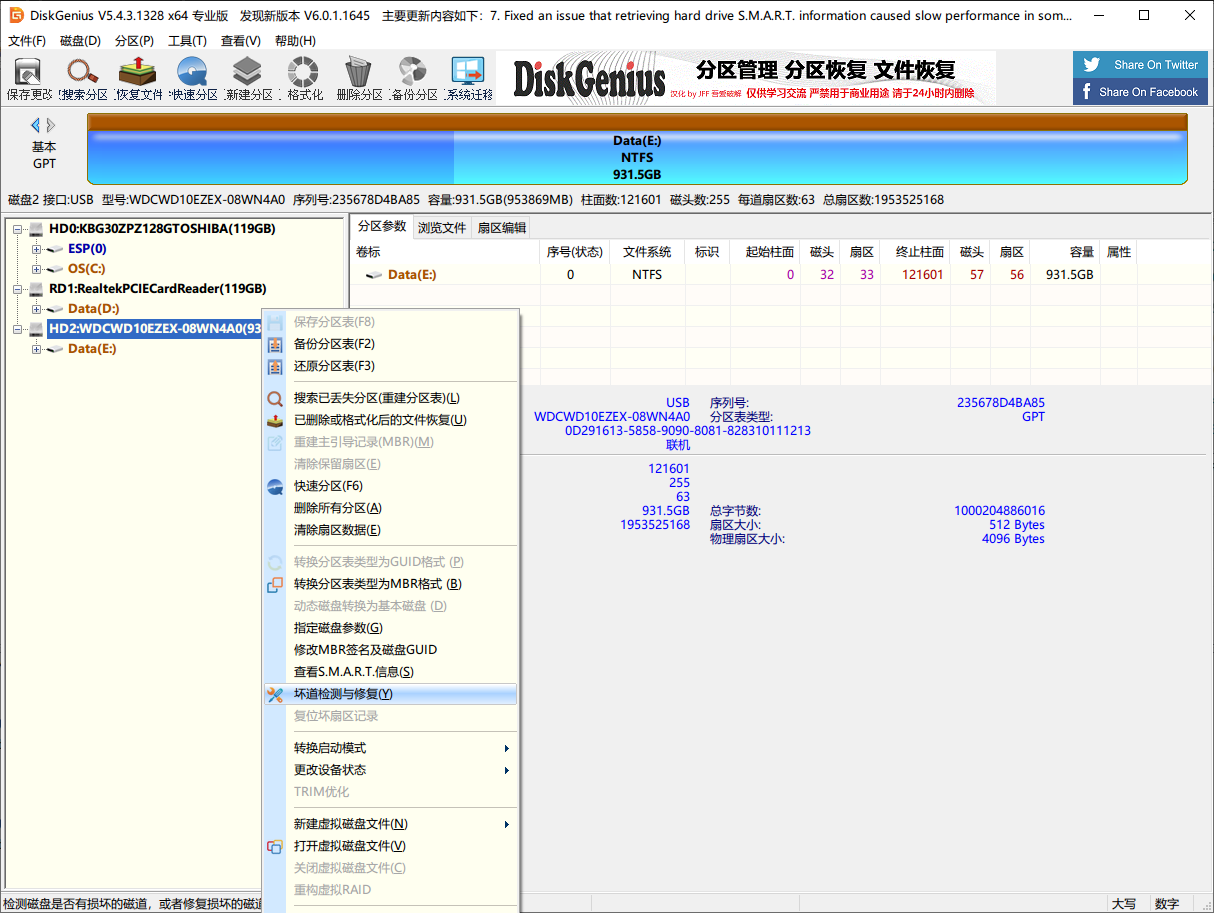Open the 文件(F) menu
Viewport: 1214px width, 913px height.
27,41
